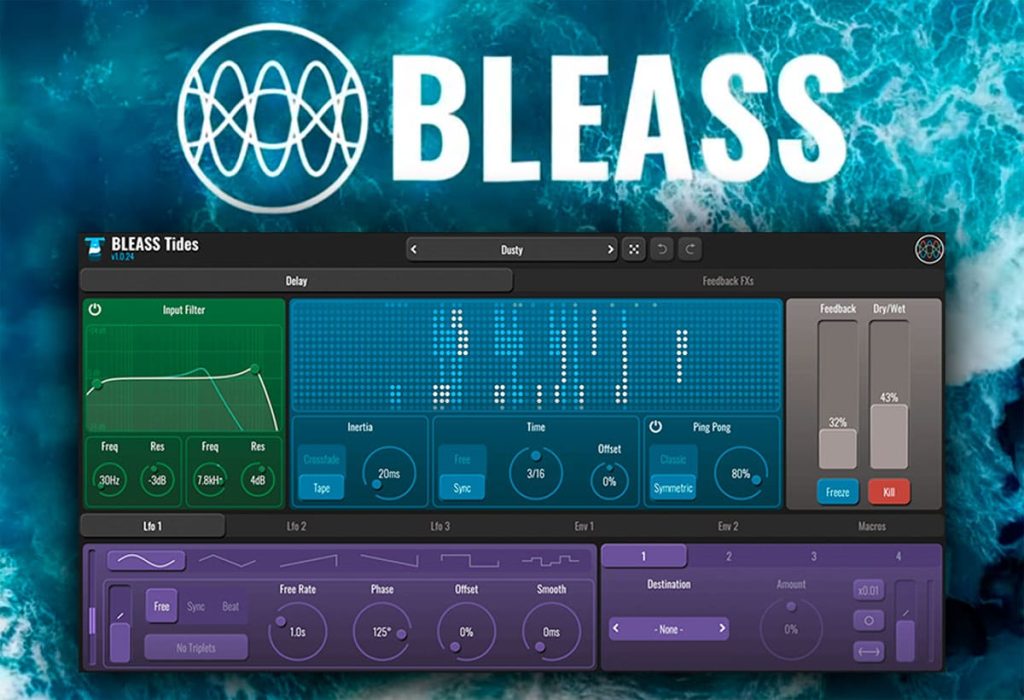
Task: Switch delay time to Sync mode
Action: point(462,487)
